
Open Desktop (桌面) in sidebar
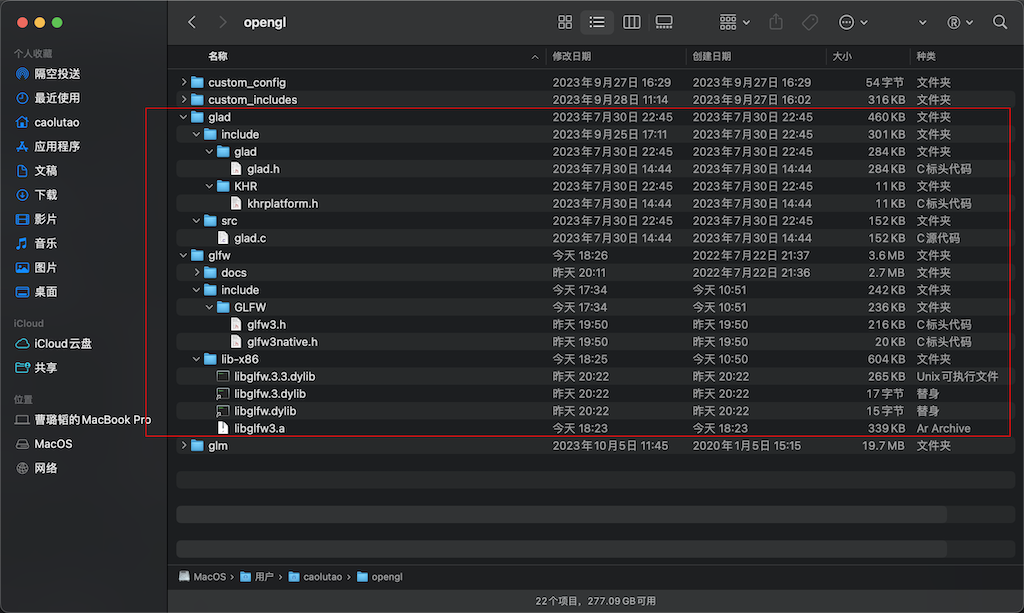36,291
